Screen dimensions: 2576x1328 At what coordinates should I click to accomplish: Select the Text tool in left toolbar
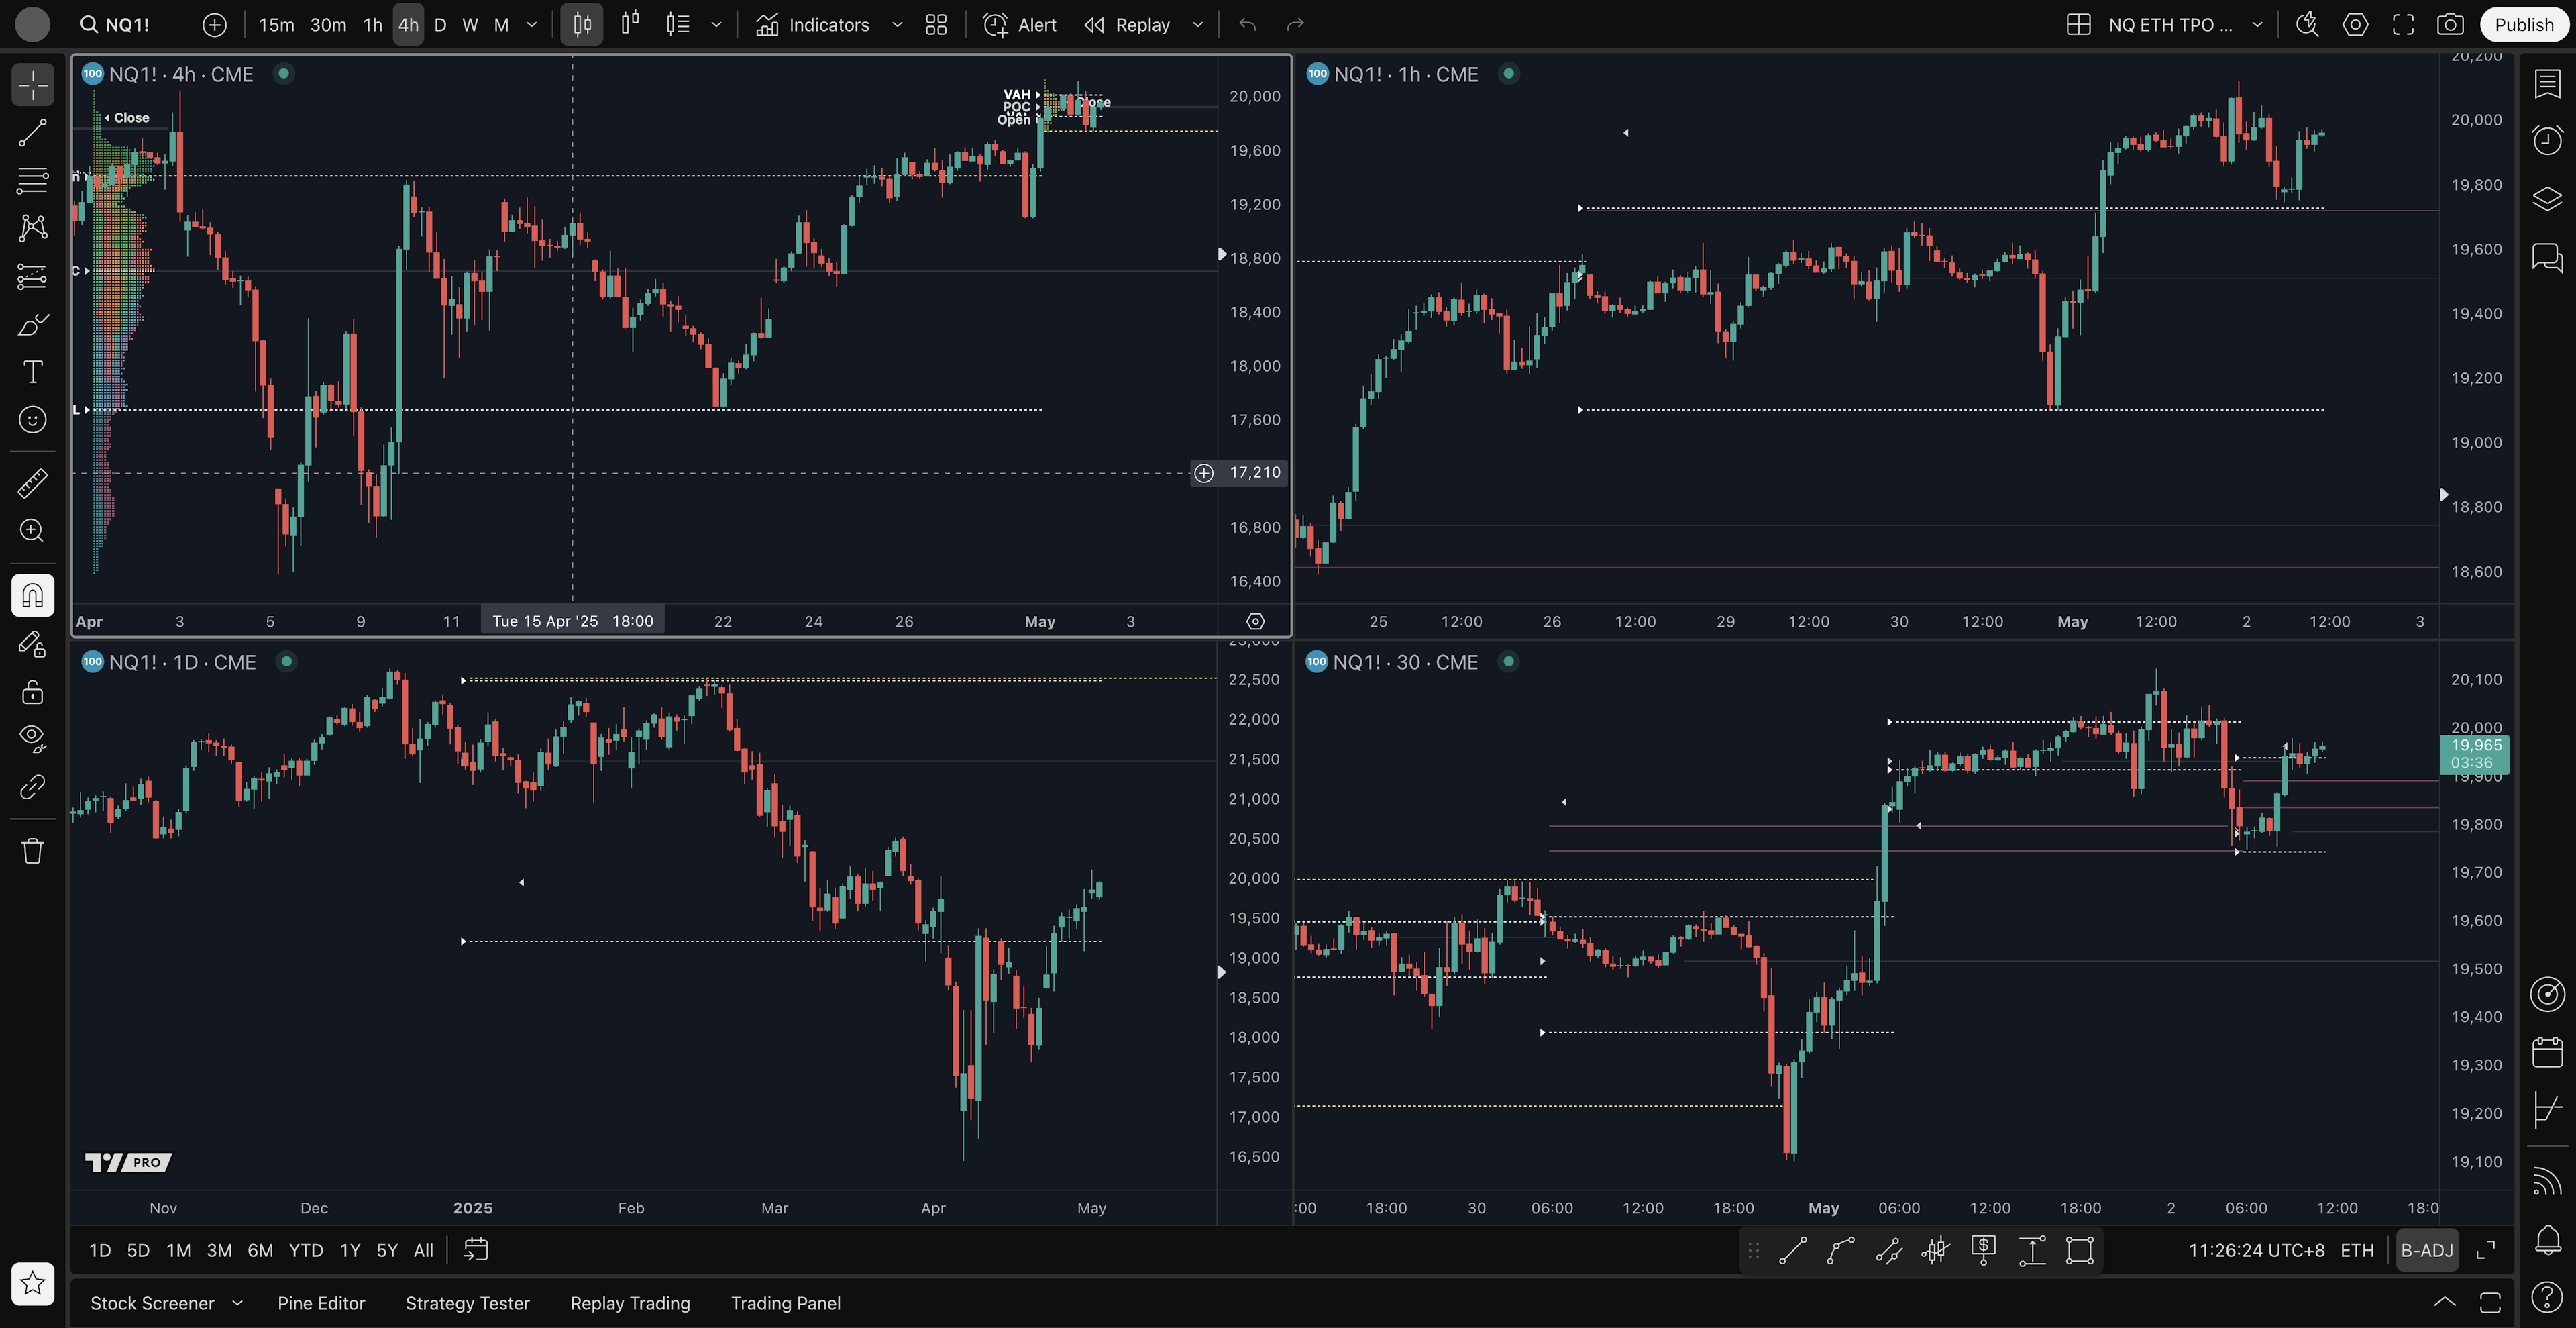(x=32, y=372)
